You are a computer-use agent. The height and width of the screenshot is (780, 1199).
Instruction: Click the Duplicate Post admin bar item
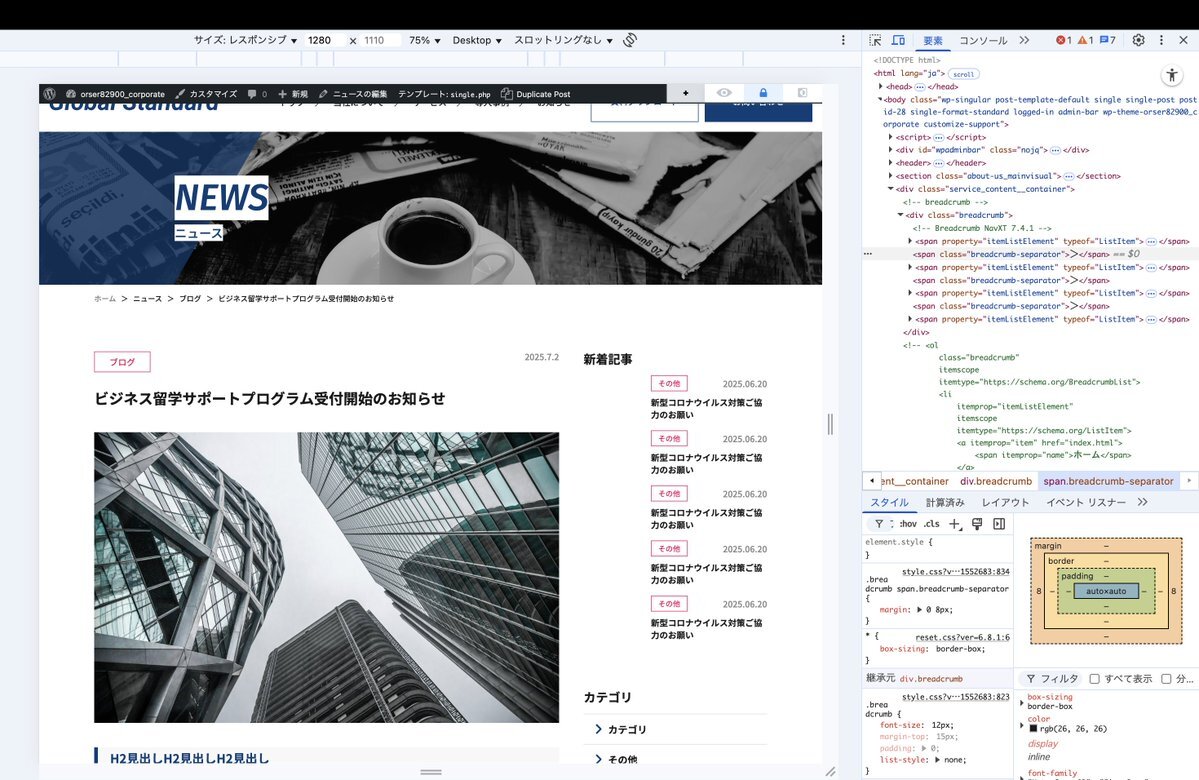tap(535, 94)
